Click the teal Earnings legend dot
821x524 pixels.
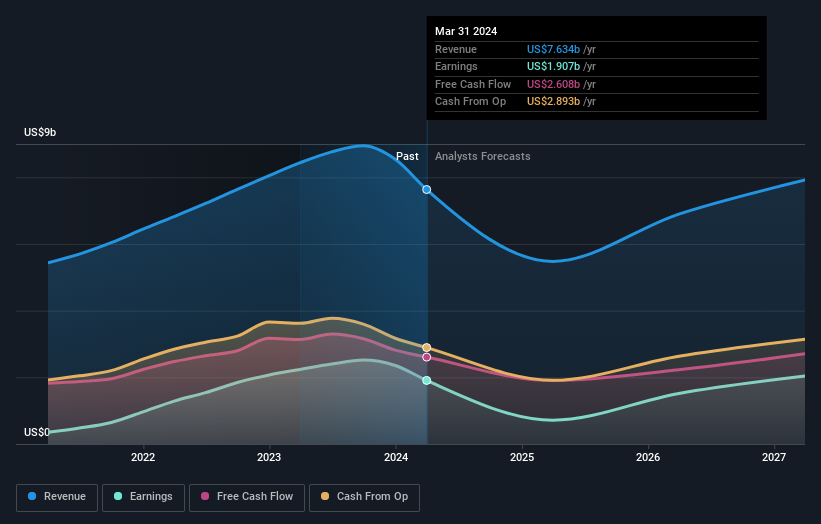118,496
